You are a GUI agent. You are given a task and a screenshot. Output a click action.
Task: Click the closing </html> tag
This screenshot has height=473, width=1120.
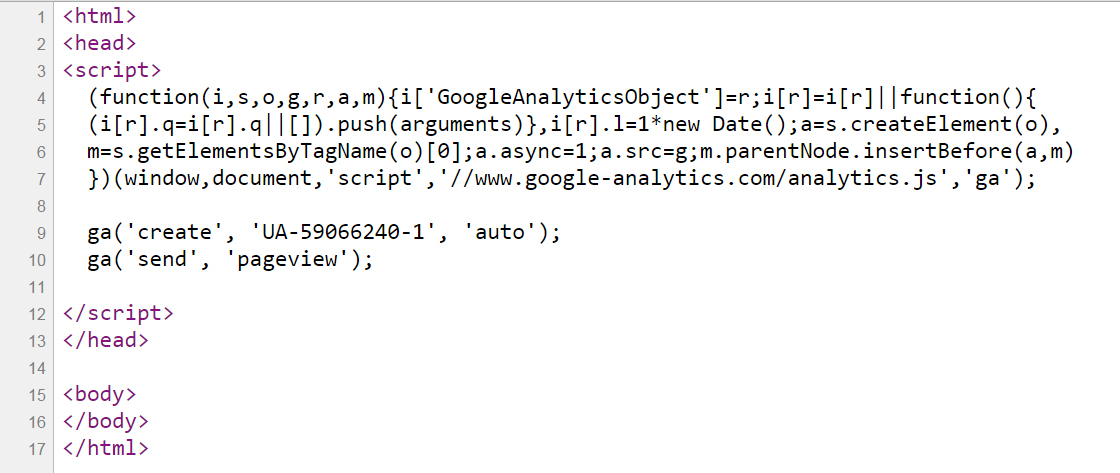[105, 448]
